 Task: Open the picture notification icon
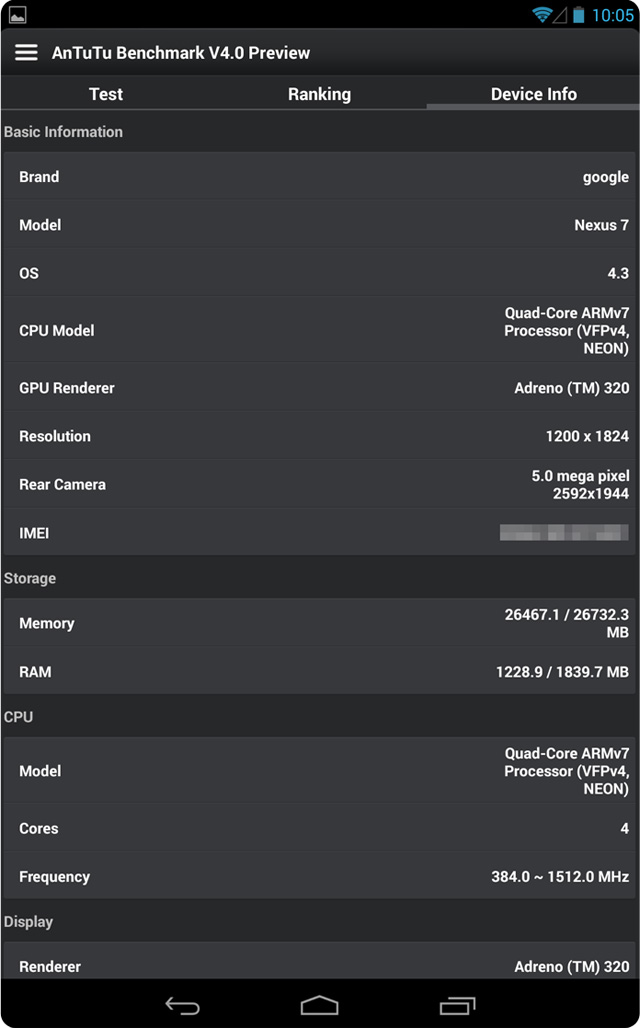click(x=18, y=14)
